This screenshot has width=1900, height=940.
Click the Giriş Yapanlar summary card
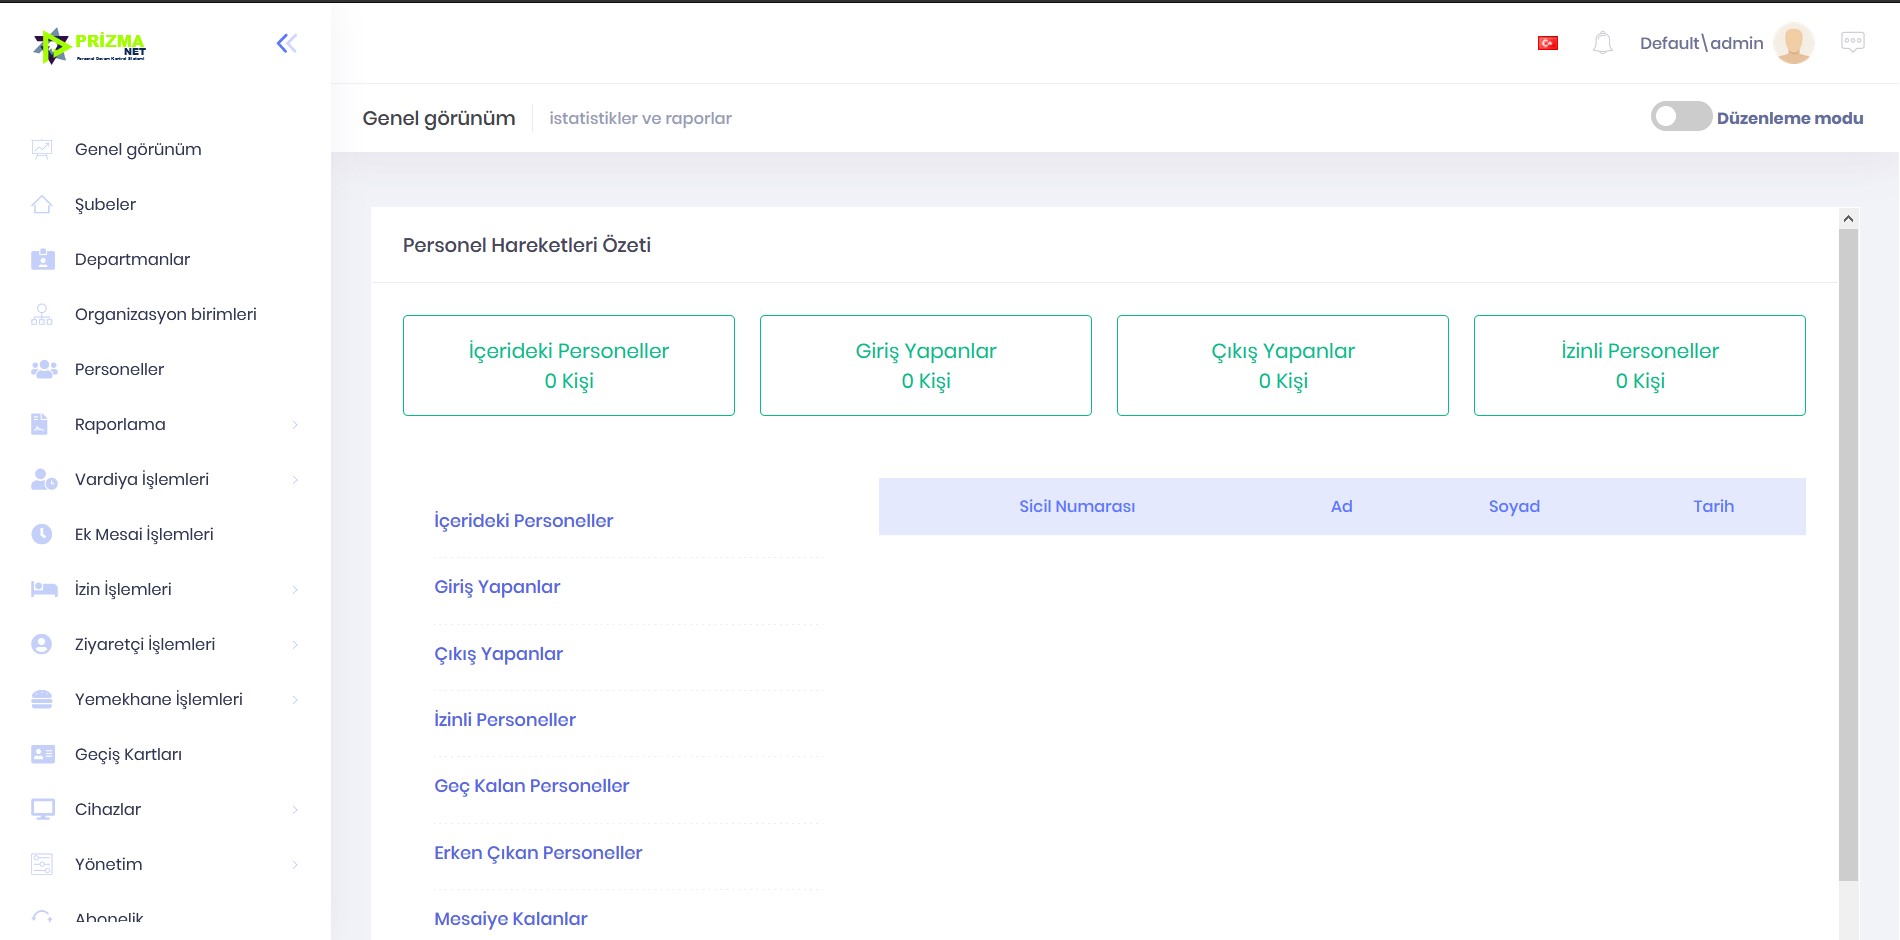(x=925, y=365)
